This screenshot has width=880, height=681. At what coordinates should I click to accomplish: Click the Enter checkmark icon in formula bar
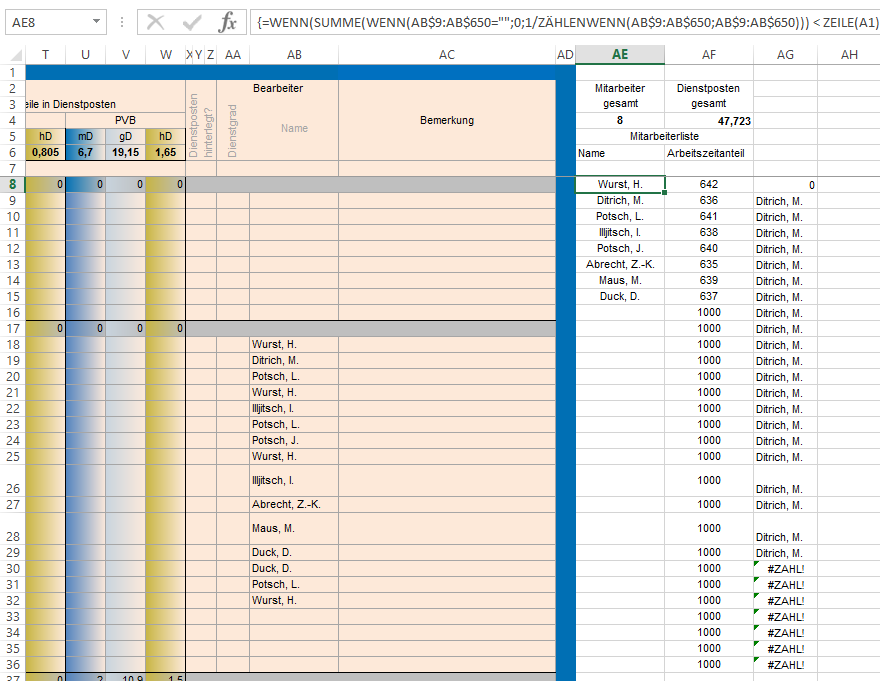192,22
